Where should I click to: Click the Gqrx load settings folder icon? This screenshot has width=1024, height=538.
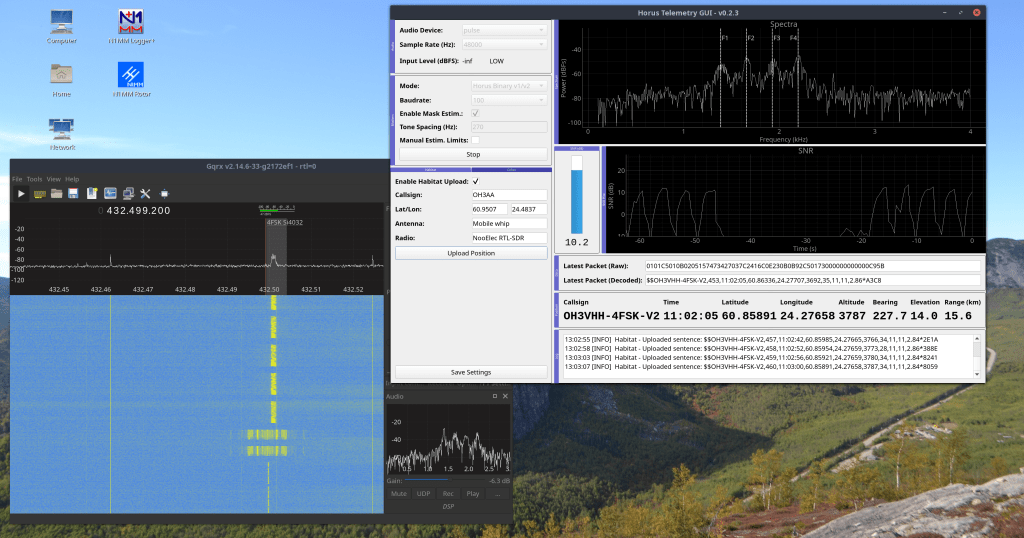(x=57, y=193)
